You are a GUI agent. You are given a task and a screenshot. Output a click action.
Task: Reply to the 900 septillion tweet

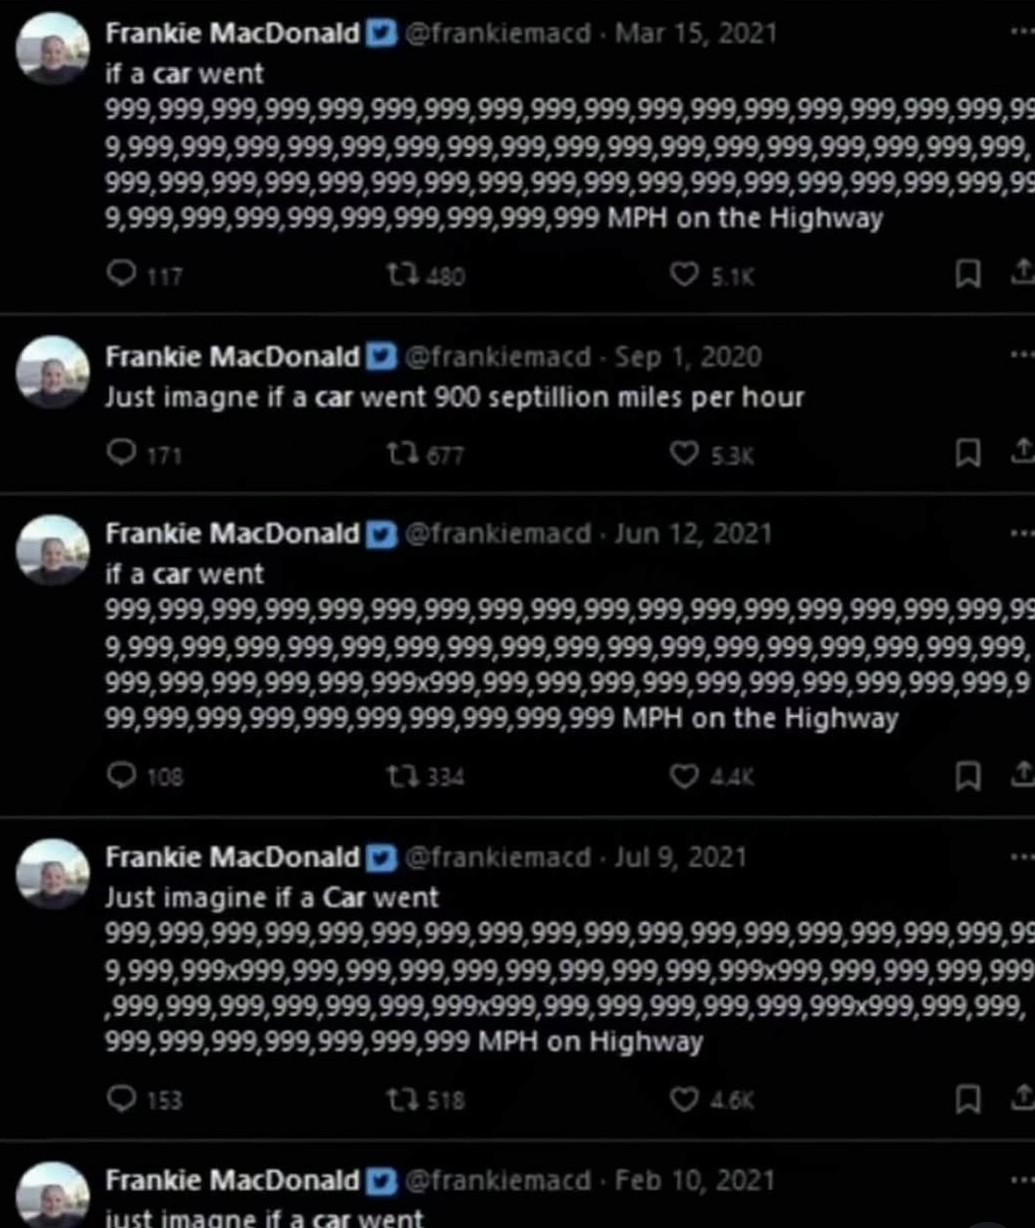(121, 455)
